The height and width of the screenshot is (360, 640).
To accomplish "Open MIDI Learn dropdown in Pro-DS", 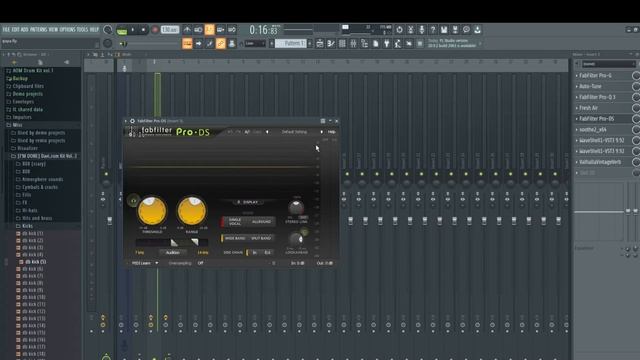I will click(x=144, y=263).
